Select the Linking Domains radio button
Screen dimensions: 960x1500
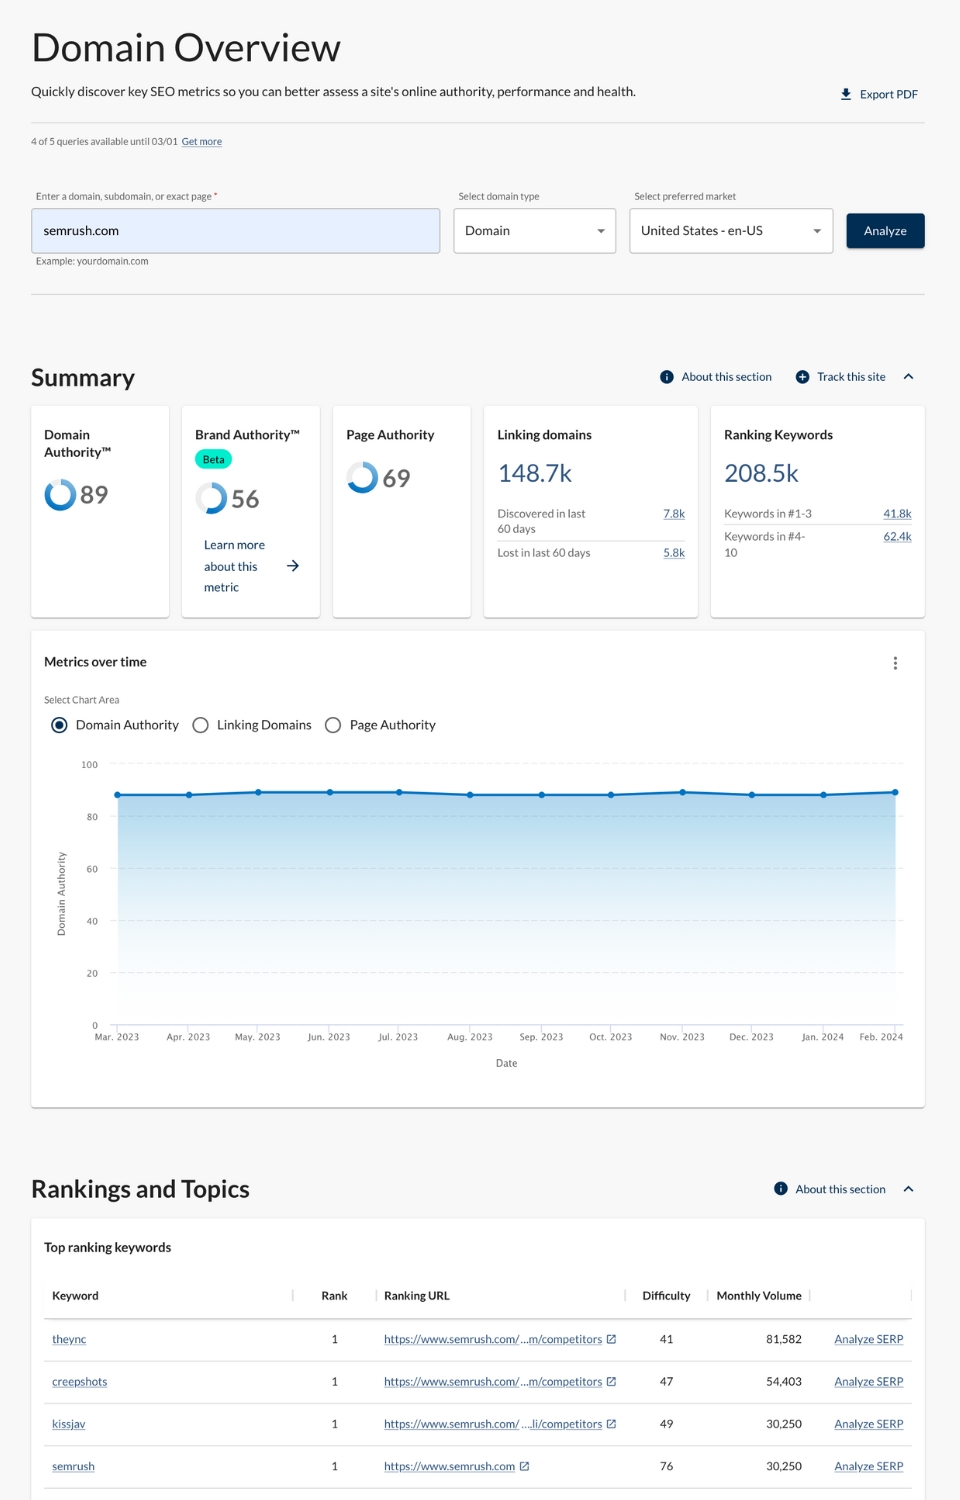click(201, 725)
